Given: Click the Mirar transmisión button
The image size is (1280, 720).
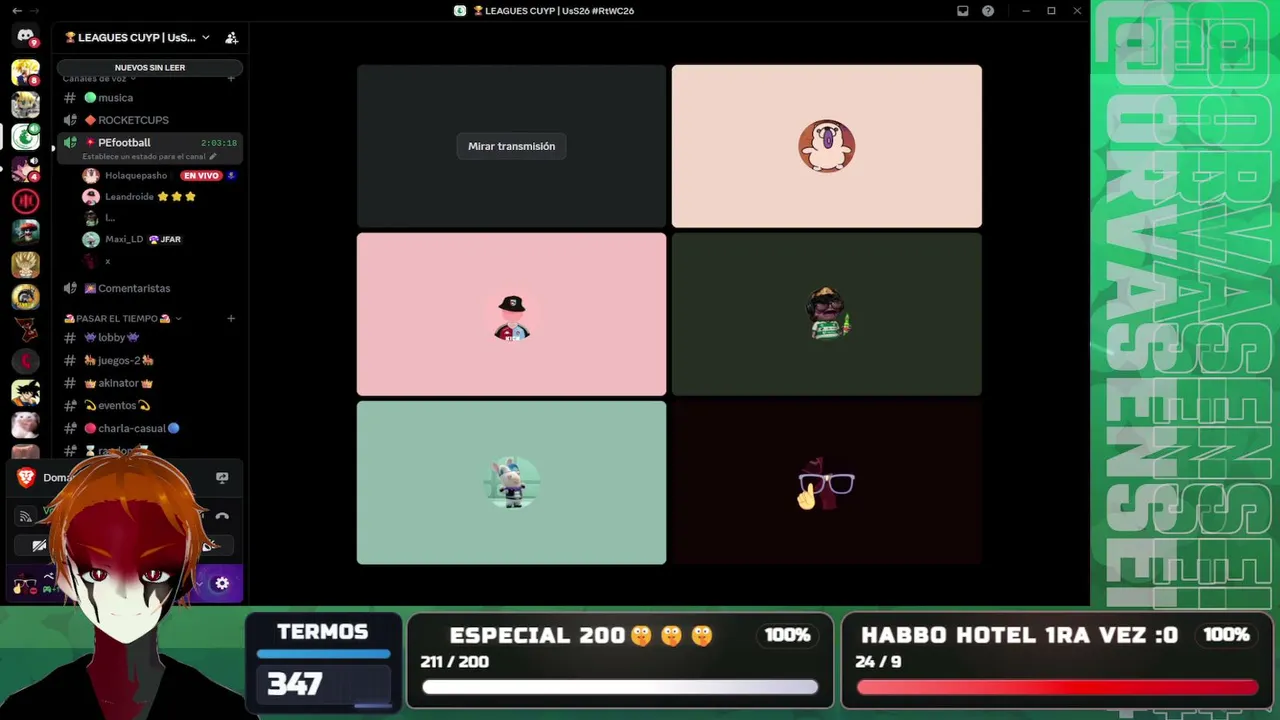Looking at the screenshot, I should [511, 146].
